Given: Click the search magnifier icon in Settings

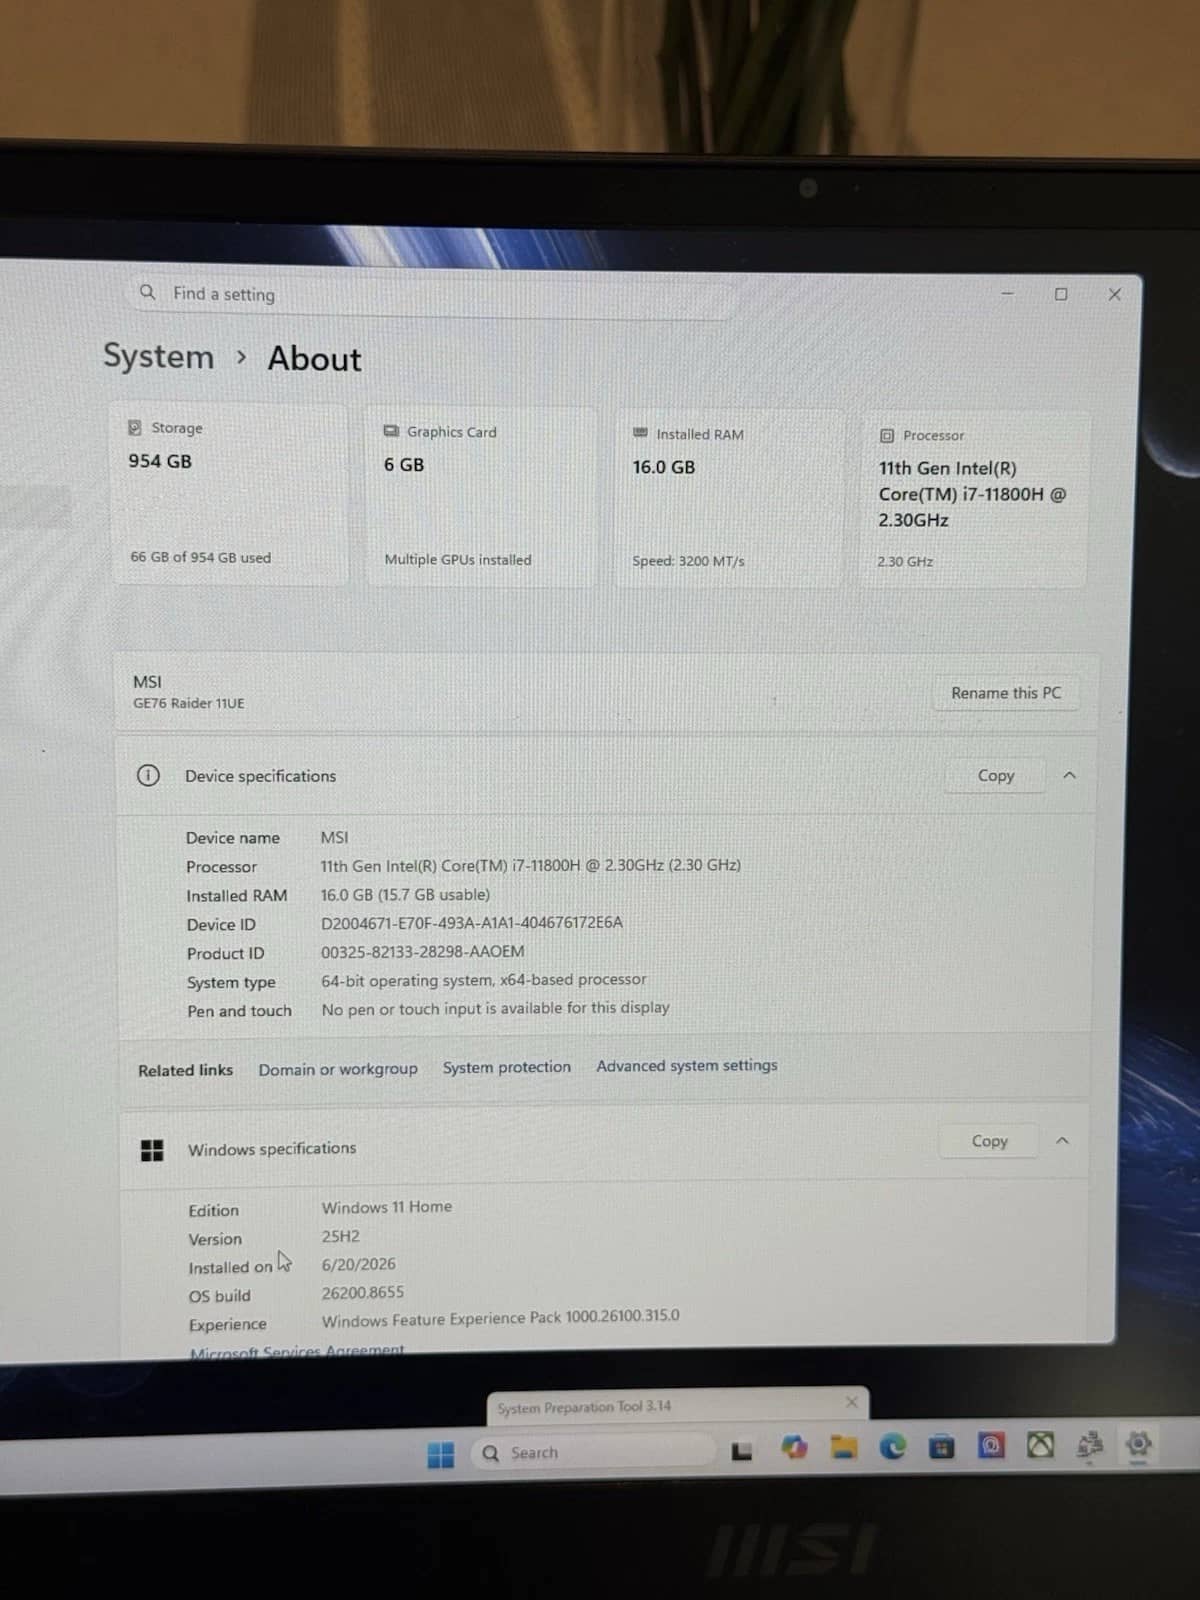Looking at the screenshot, I should (148, 292).
